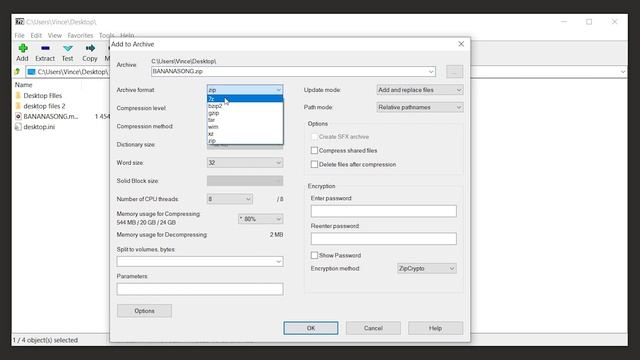
Task: Click the up-folder icon beside address bar
Action: pos(18,72)
